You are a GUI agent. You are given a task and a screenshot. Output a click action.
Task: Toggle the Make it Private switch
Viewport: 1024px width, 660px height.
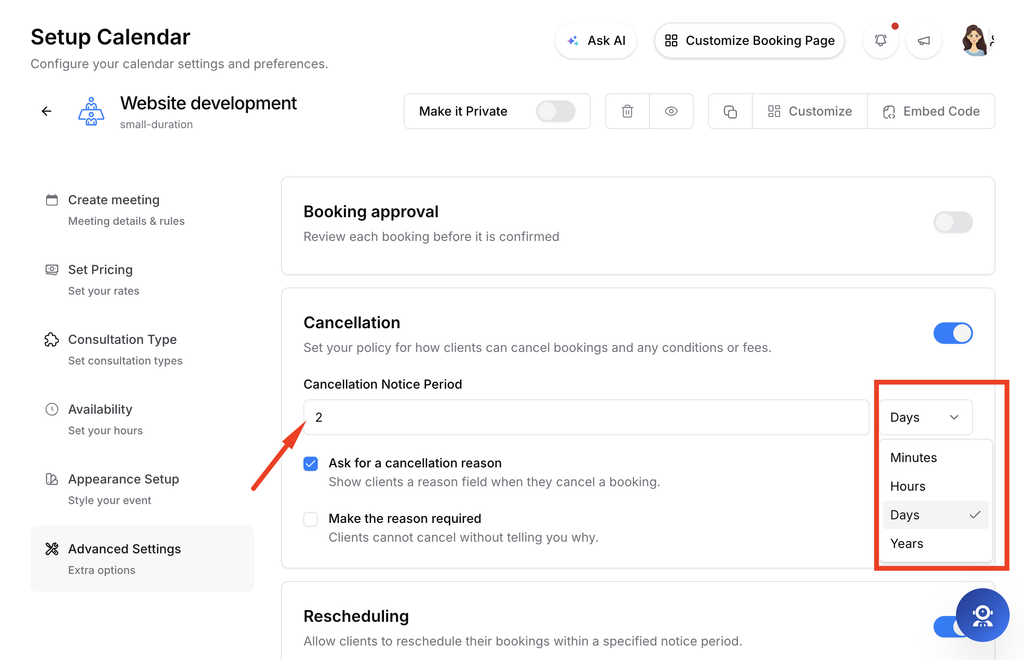(556, 111)
